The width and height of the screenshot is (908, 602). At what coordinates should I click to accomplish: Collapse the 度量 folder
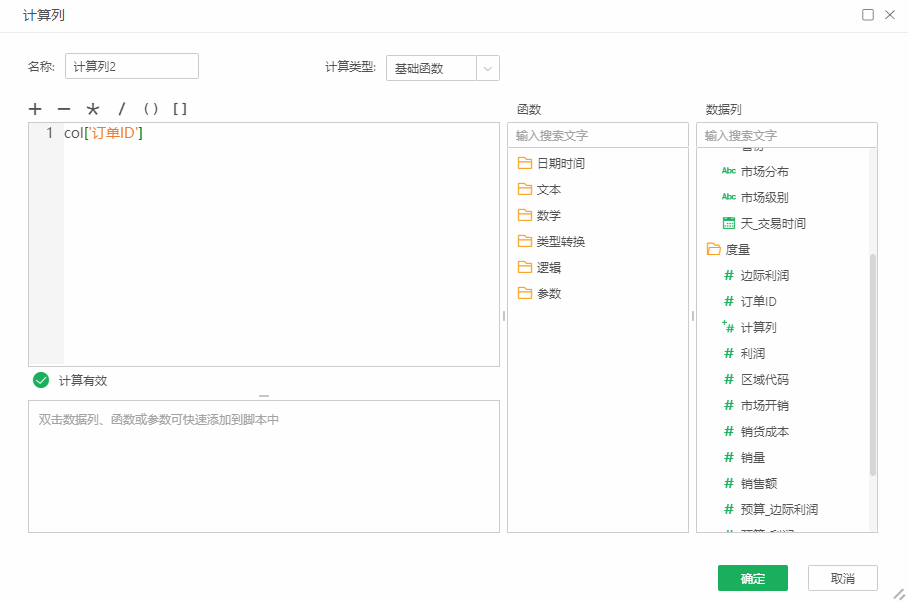tap(711, 249)
